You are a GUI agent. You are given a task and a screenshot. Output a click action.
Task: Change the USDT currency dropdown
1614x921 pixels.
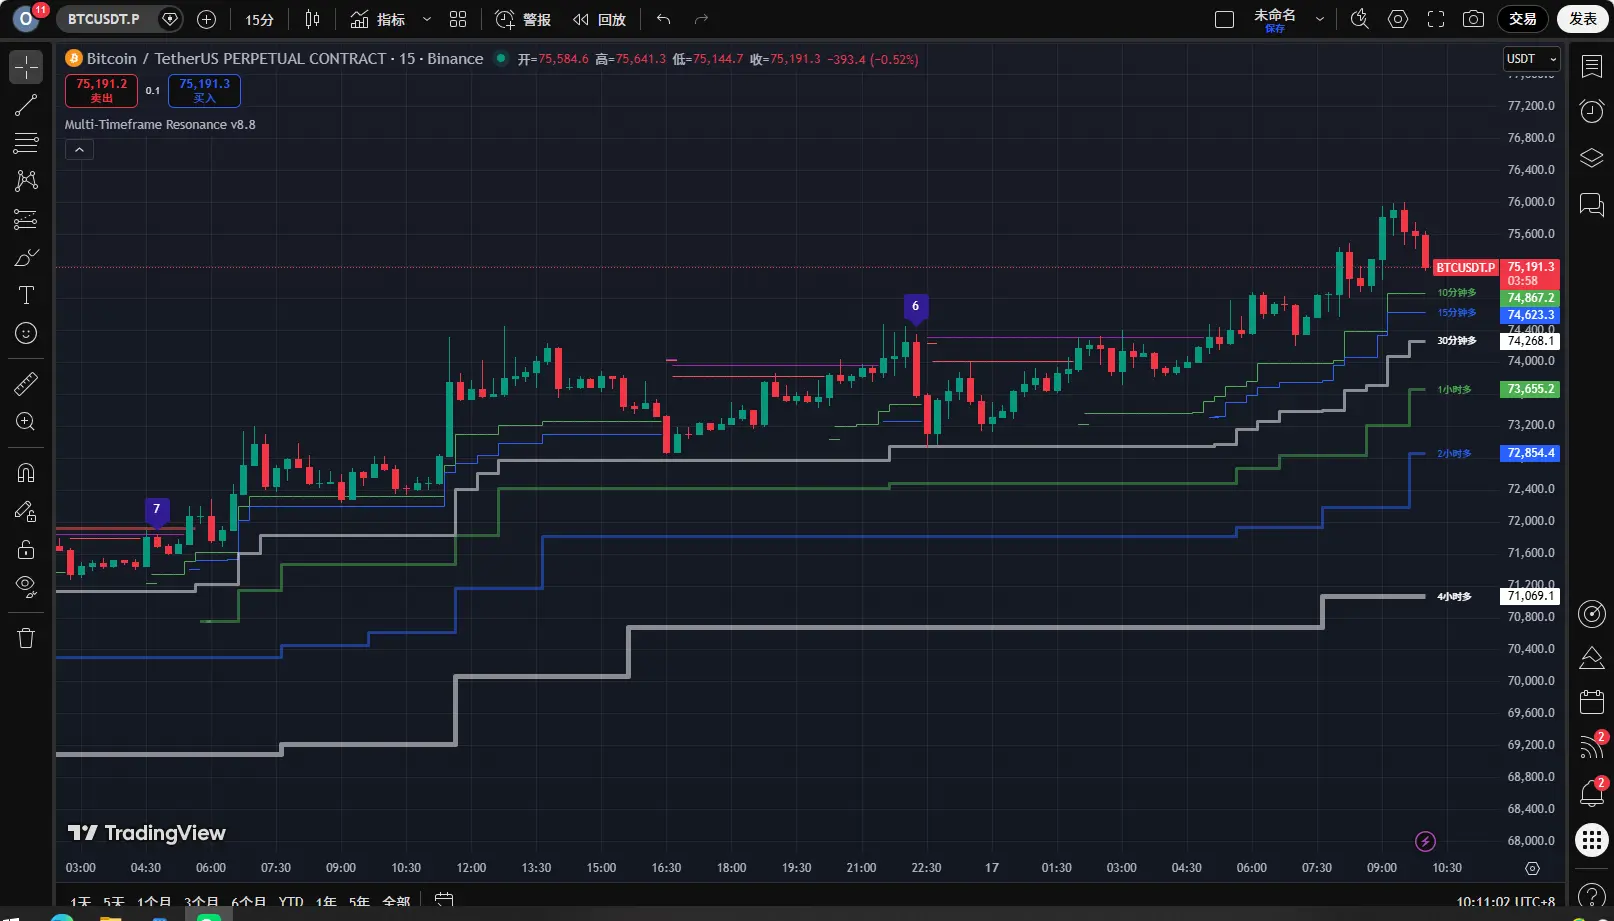(x=1531, y=59)
